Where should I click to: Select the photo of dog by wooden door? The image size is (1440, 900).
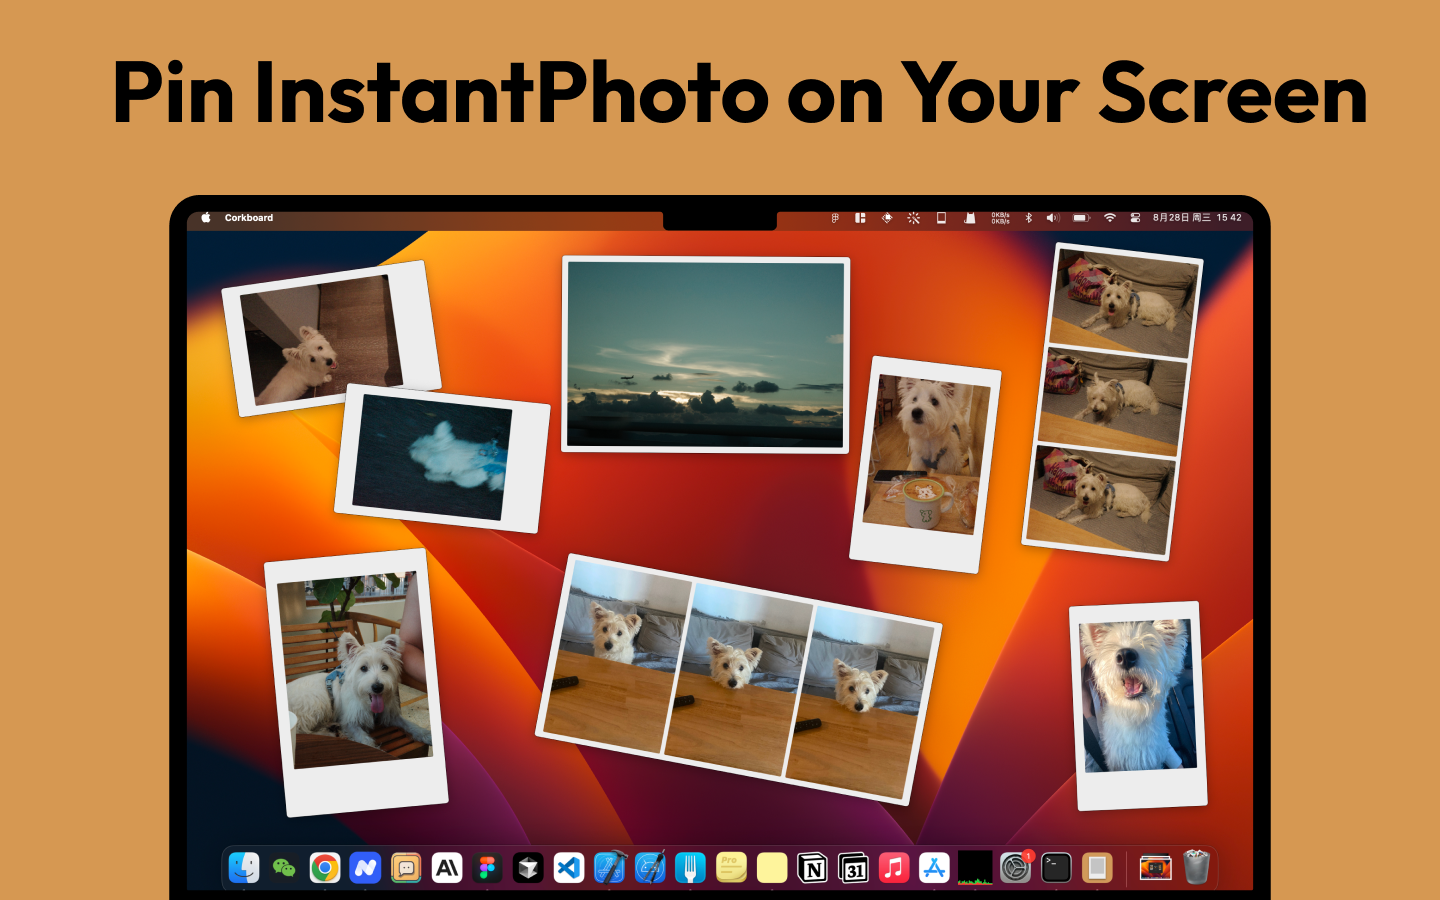pyautogui.click(x=331, y=338)
